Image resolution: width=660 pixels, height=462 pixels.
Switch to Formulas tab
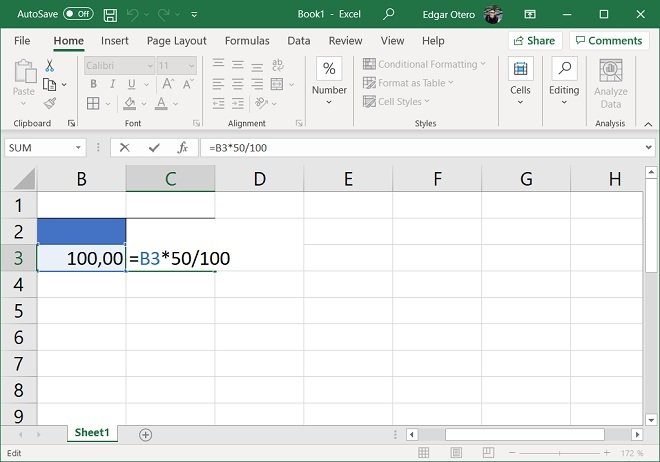(x=247, y=41)
